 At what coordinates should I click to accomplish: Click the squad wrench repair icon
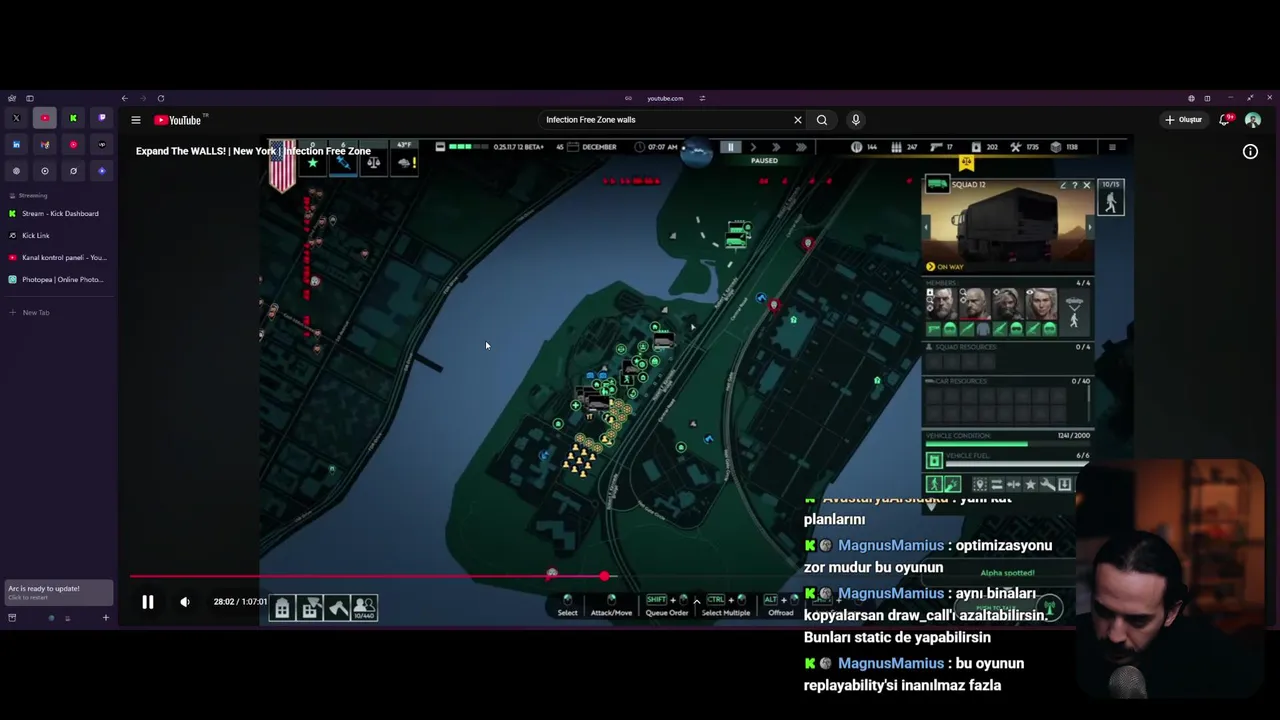pos(1047,485)
